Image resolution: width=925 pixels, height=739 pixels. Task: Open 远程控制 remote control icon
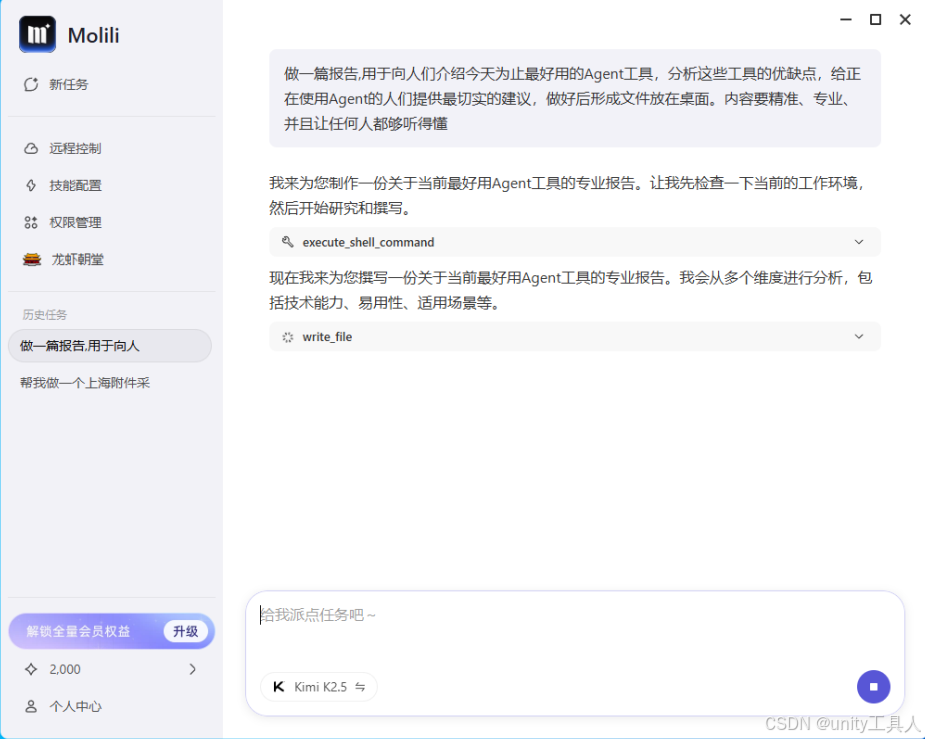31,149
